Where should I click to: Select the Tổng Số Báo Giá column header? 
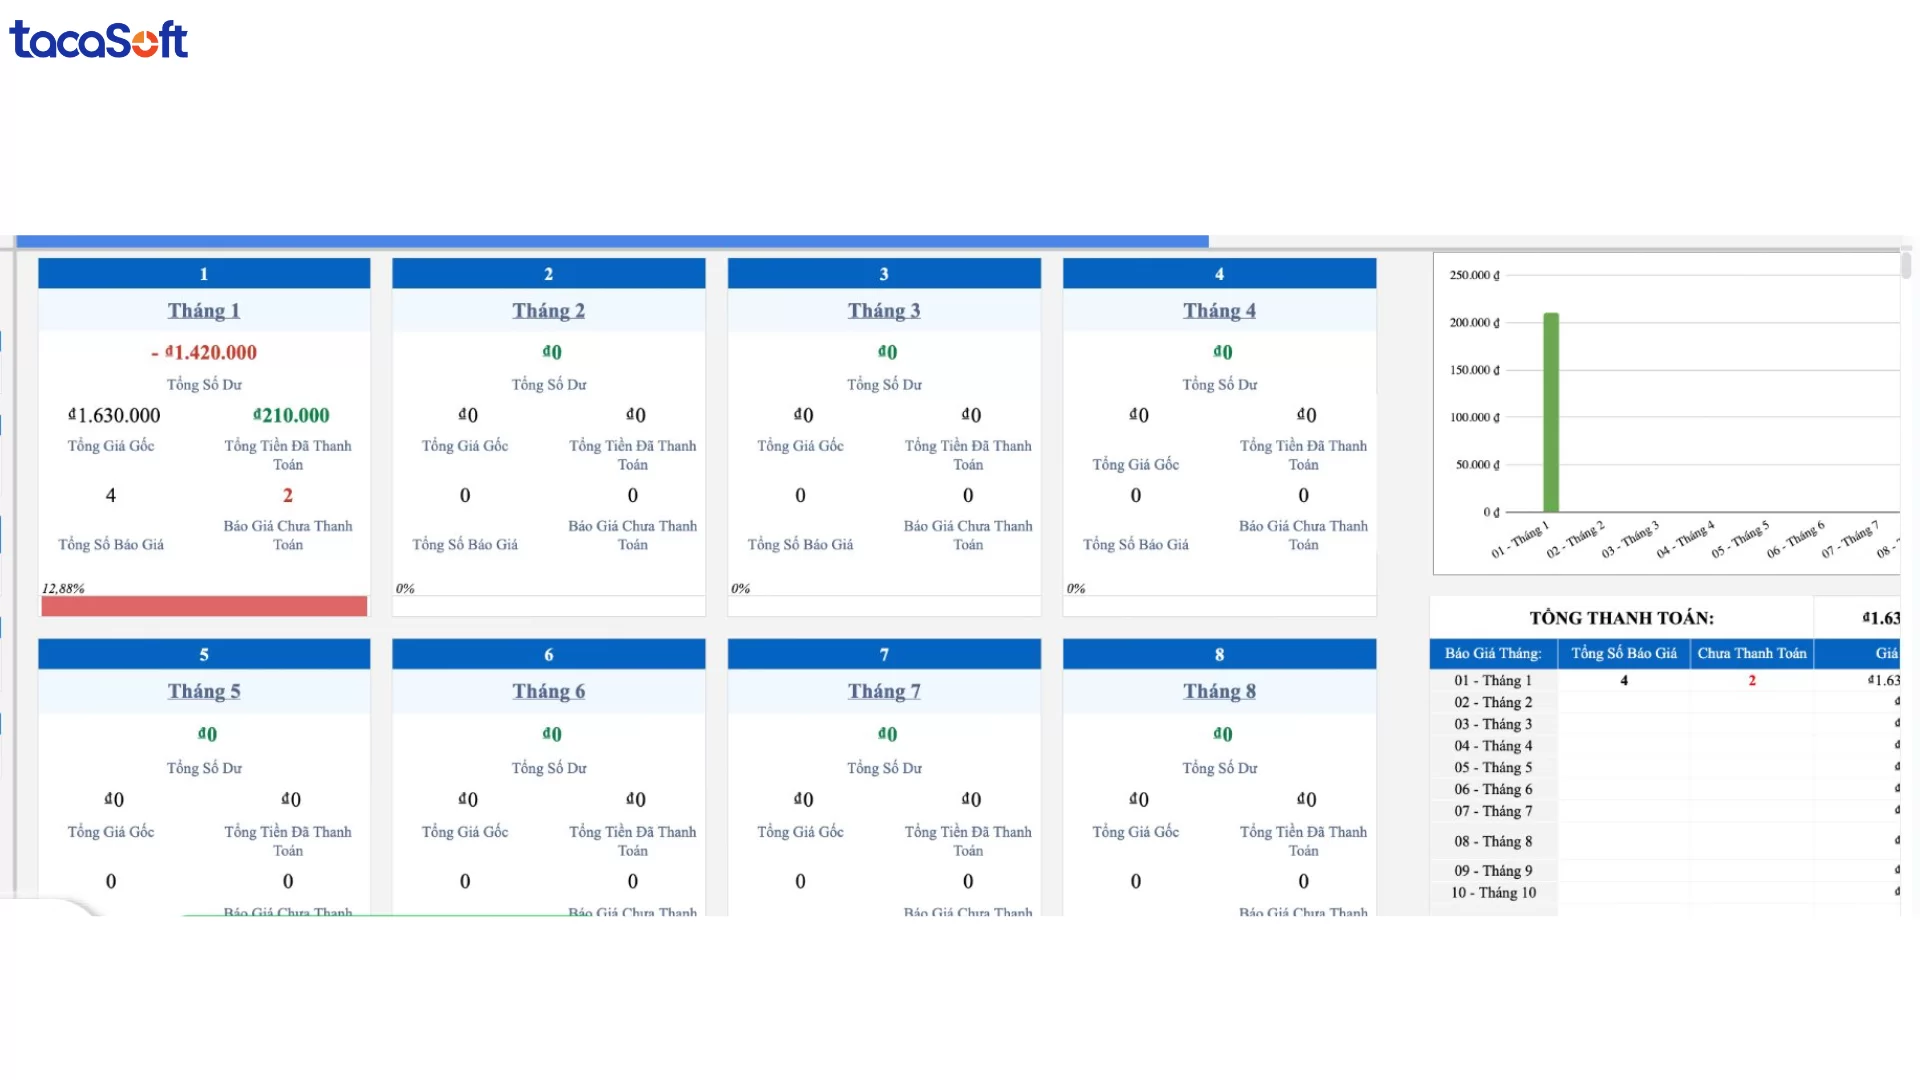point(1623,654)
